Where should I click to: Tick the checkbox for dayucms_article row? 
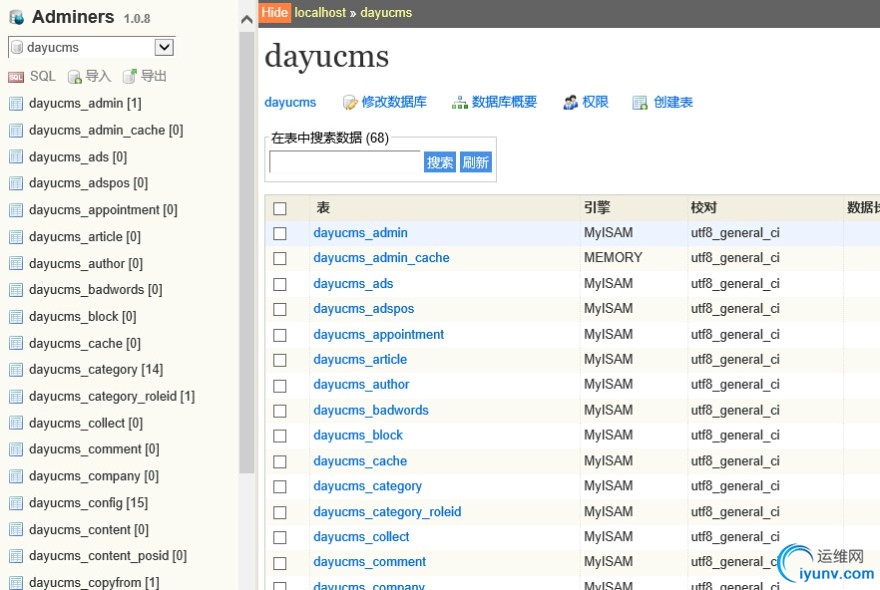[x=280, y=360]
